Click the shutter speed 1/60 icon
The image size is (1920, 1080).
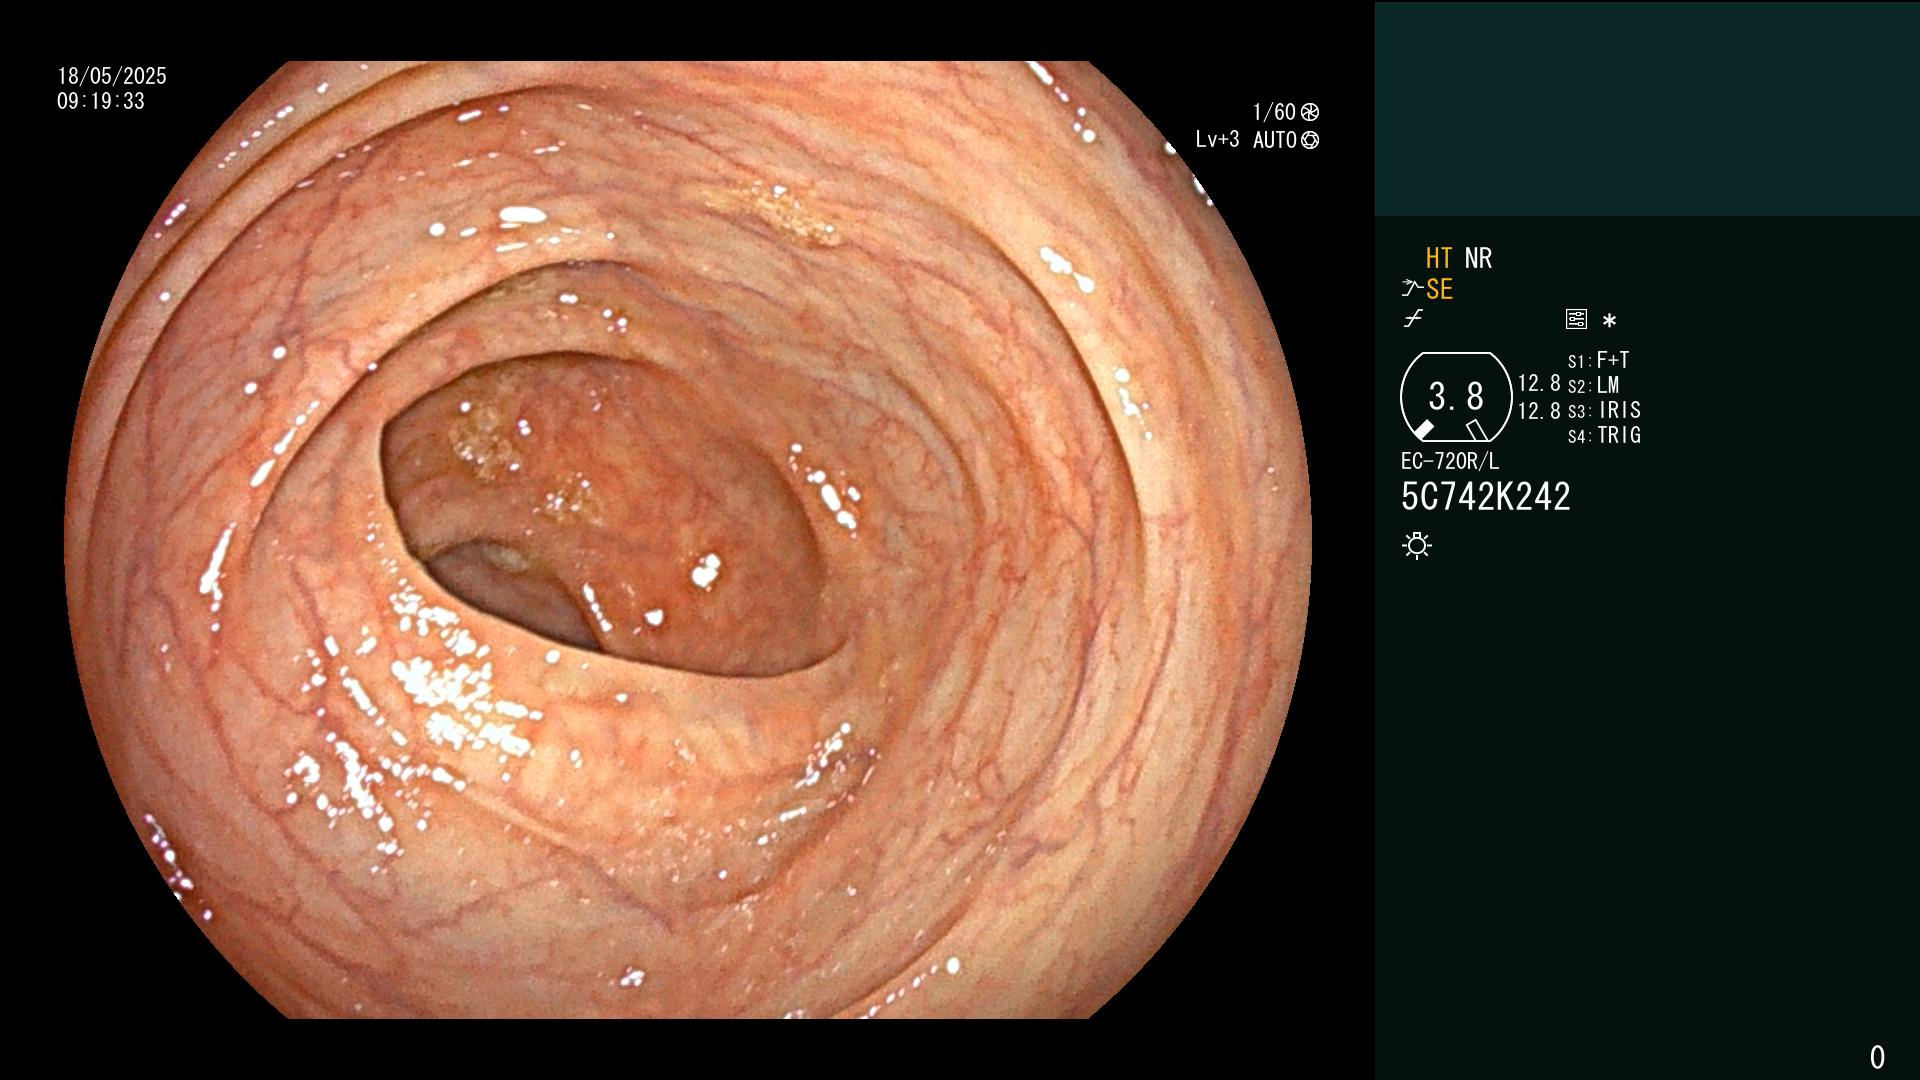point(1310,112)
